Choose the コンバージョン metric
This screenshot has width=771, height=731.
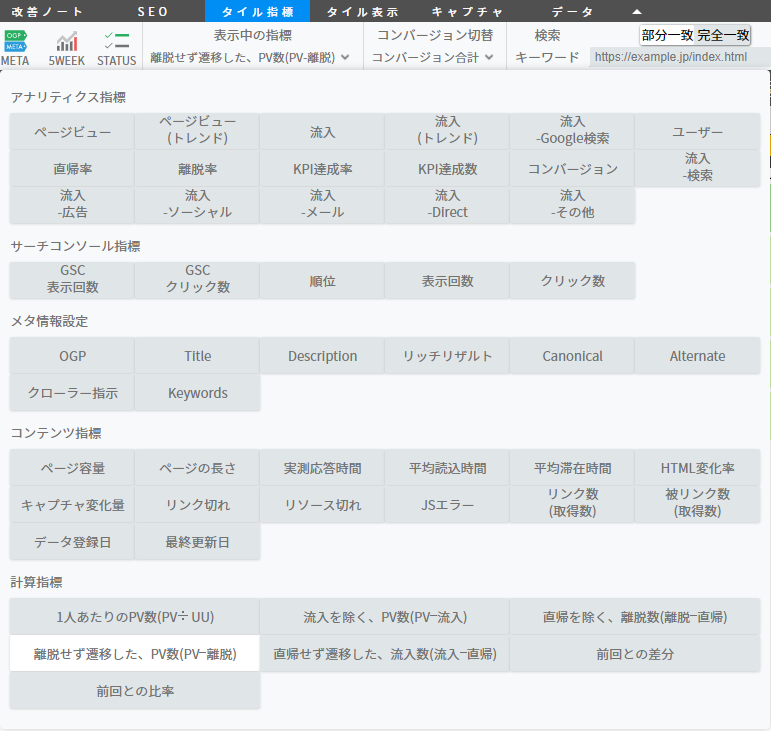tap(572, 169)
